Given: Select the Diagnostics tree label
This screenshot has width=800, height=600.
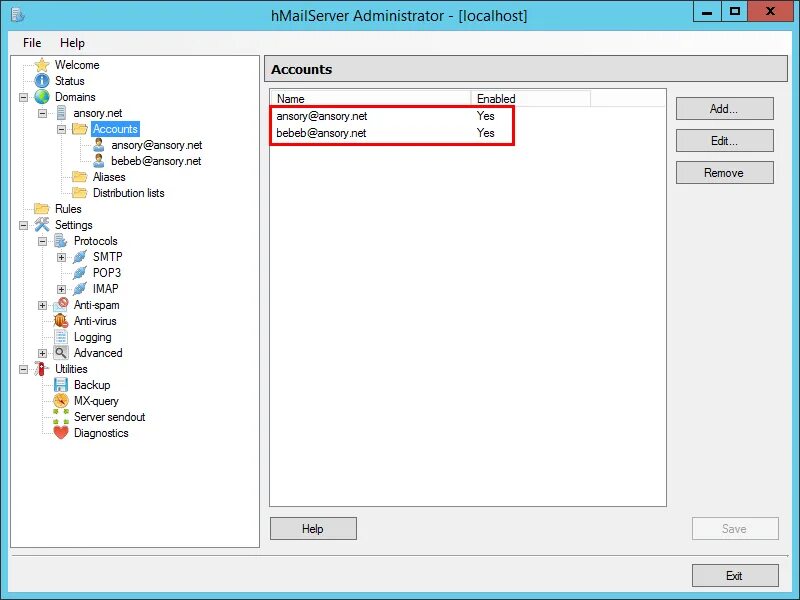Looking at the screenshot, I should point(101,433).
